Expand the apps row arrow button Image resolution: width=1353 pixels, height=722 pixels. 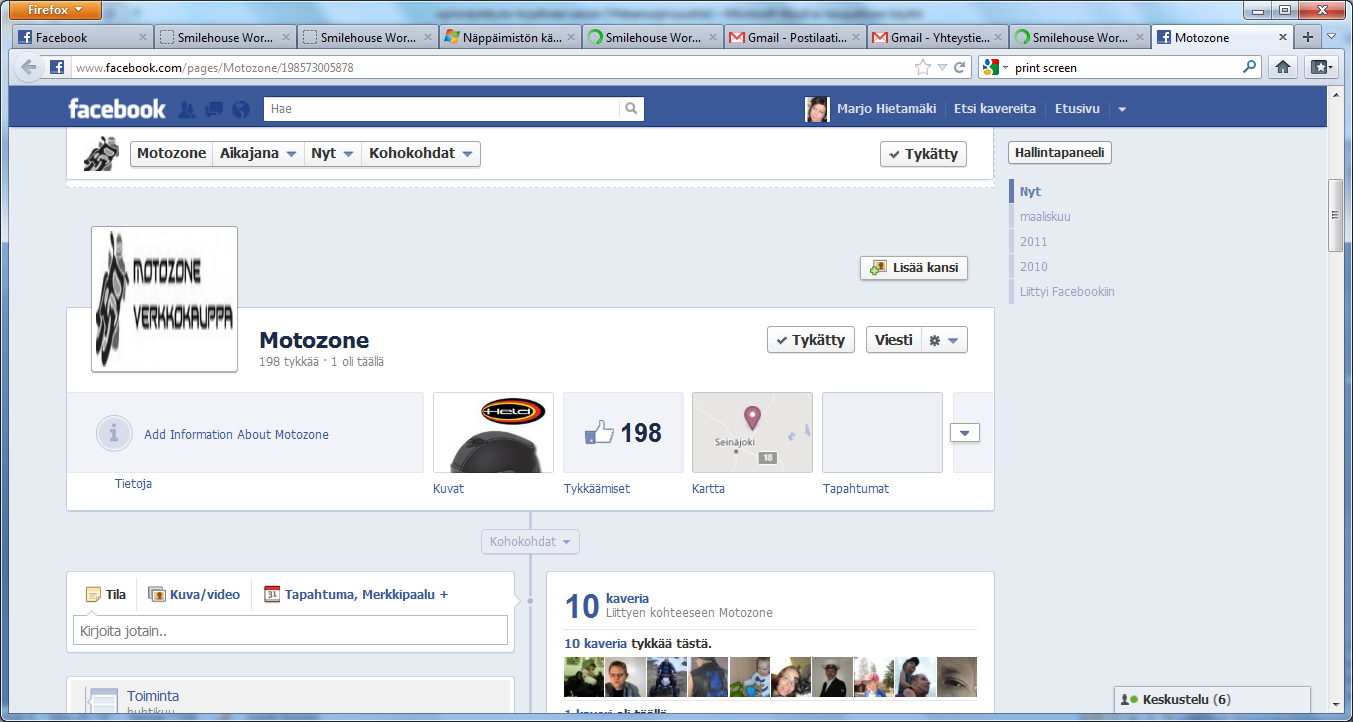point(965,433)
